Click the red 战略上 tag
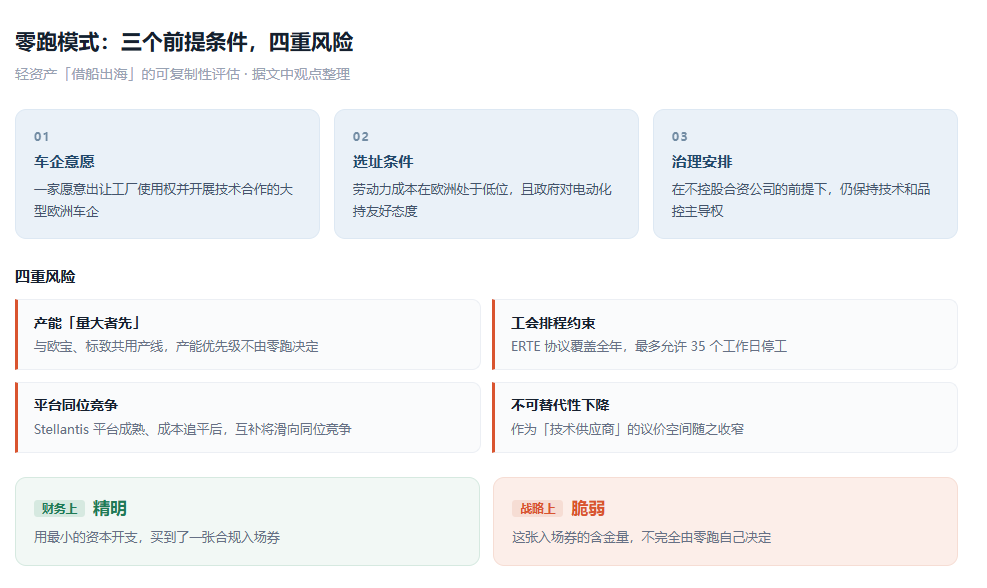987x588 pixels. click(538, 509)
